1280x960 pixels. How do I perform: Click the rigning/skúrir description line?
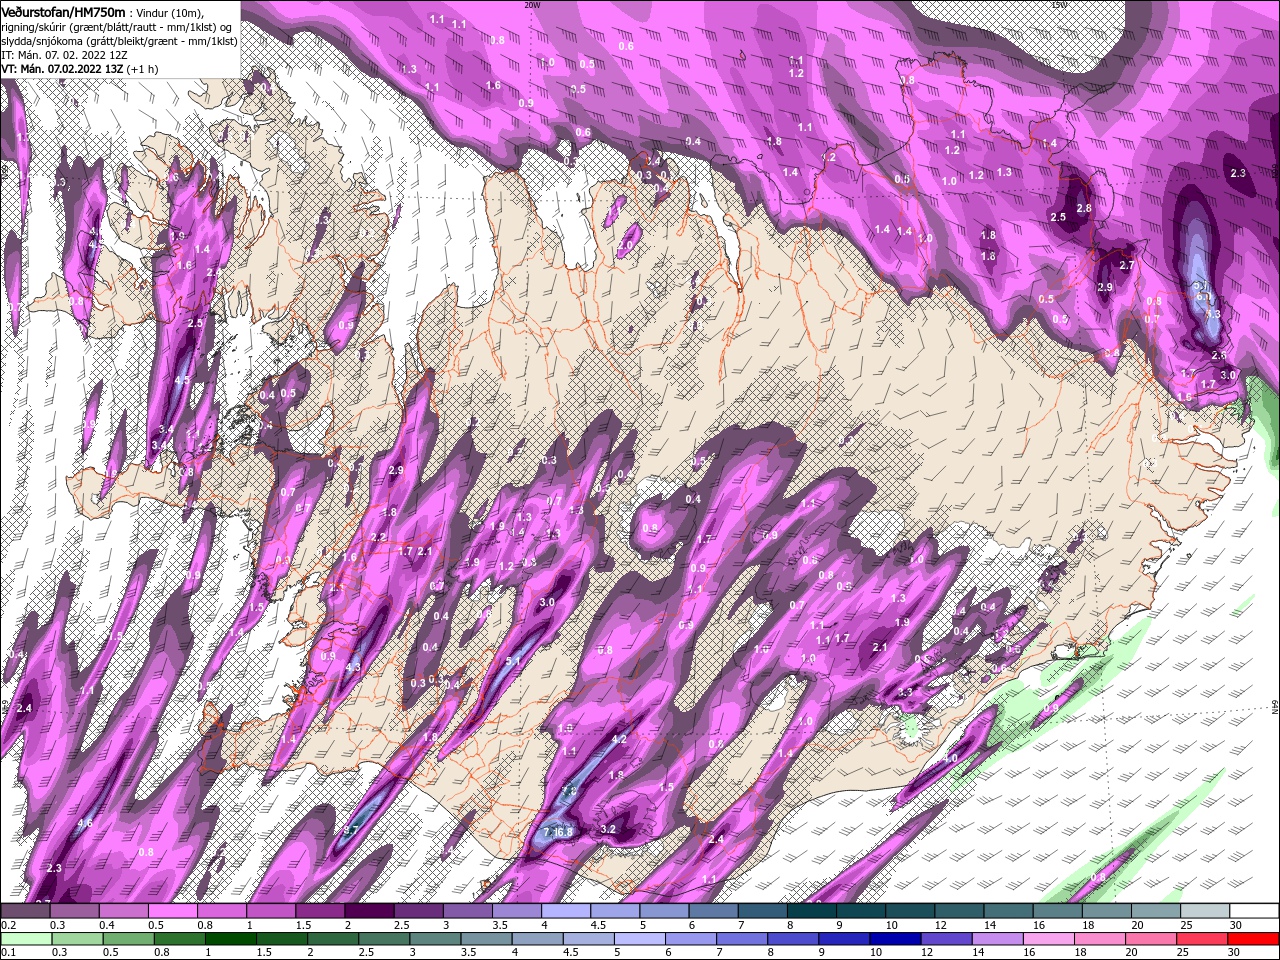pyautogui.click(x=116, y=27)
